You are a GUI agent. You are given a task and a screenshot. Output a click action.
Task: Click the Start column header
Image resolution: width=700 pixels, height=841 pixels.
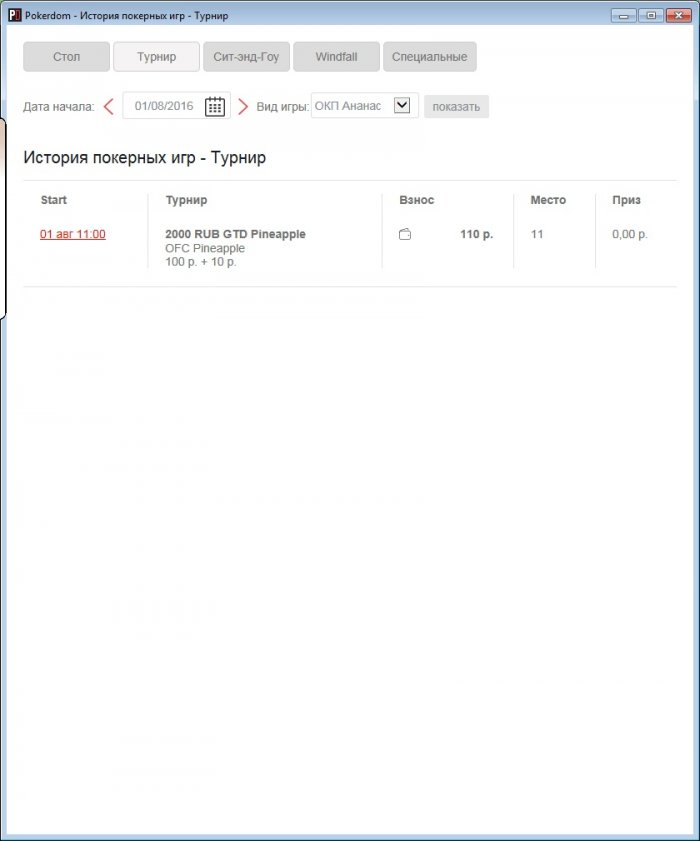coord(54,200)
